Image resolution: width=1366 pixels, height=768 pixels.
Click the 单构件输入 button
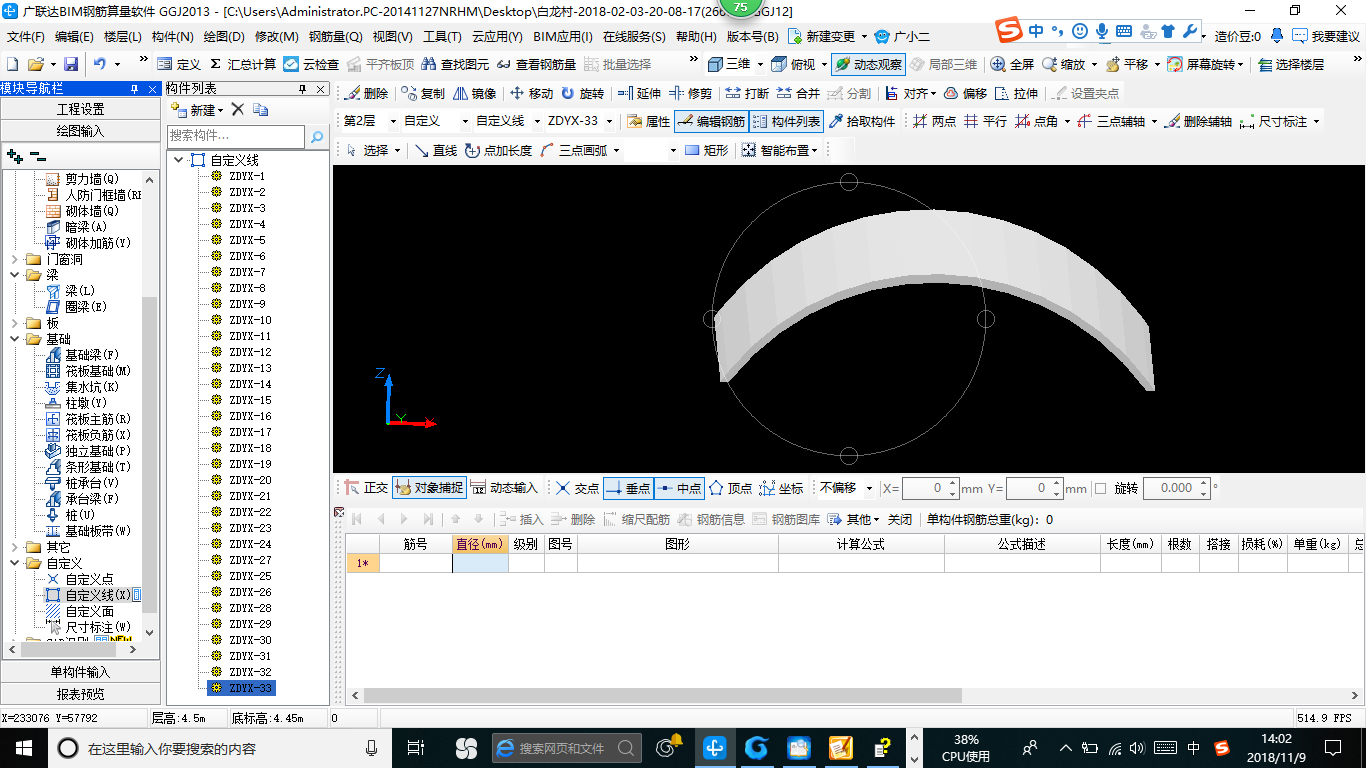pos(80,672)
